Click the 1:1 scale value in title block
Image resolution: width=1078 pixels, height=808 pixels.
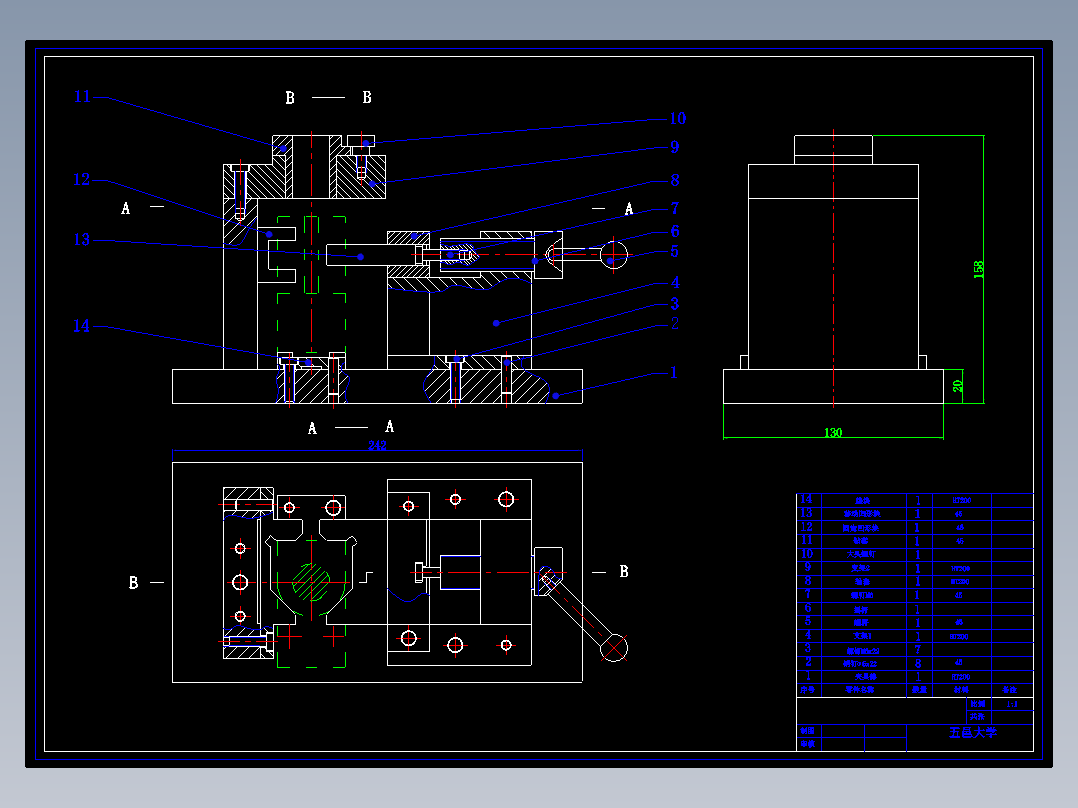1012,704
